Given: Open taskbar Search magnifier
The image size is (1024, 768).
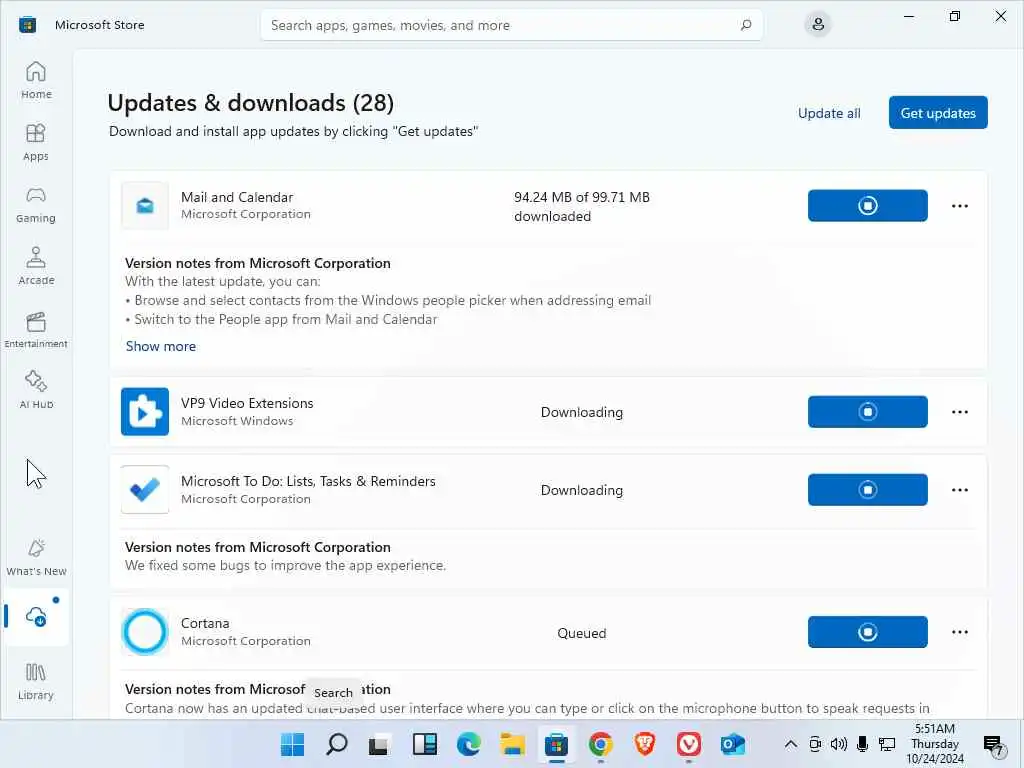Looking at the screenshot, I should [x=336, y=744].
